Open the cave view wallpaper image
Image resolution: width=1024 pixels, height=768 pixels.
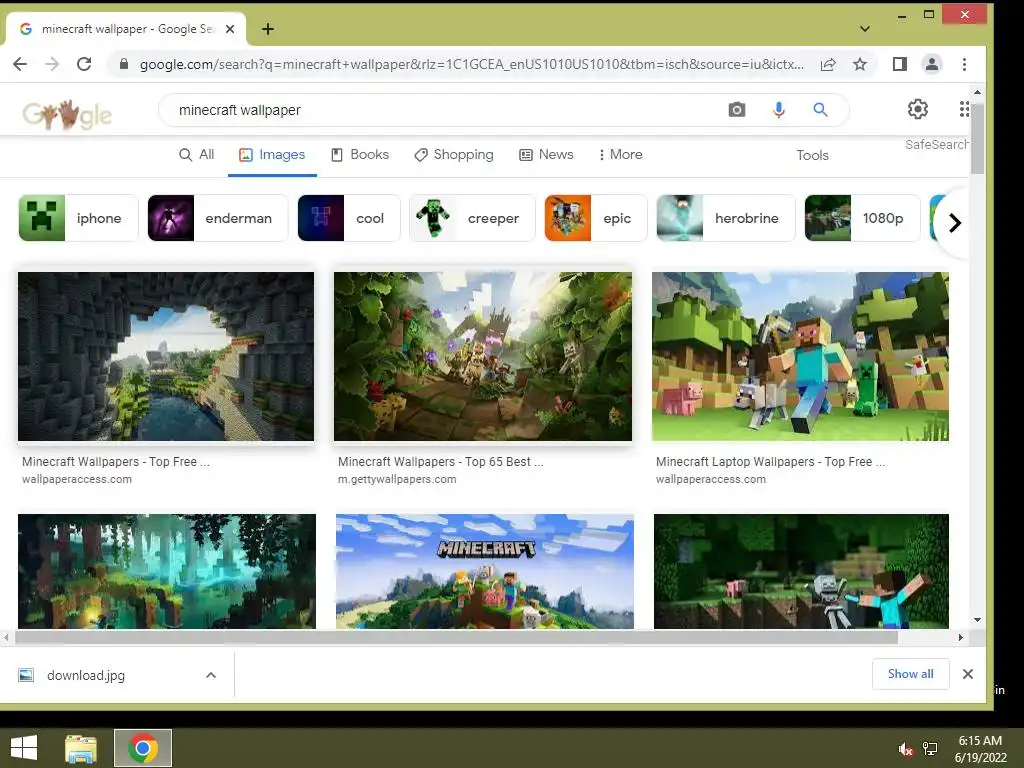click(166, 357)
